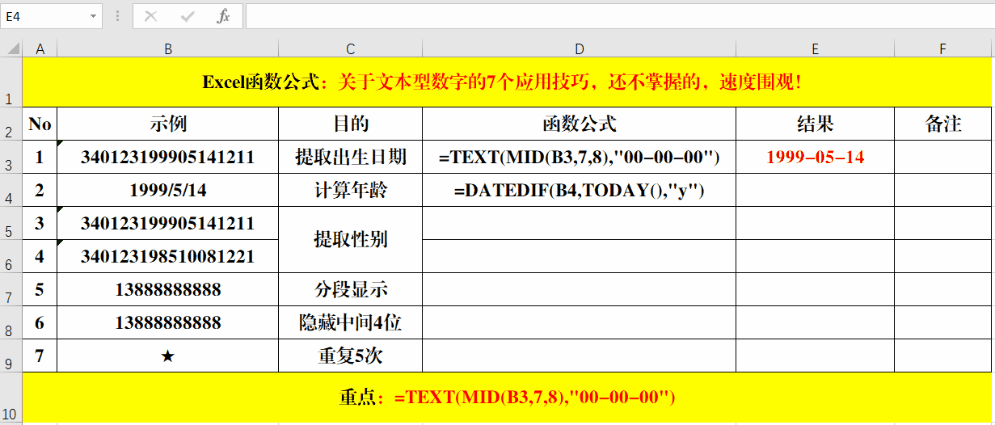Select row 2 header
Image resolution: width=995 pixels, height=425 pixels.
[x=11, y=124]
